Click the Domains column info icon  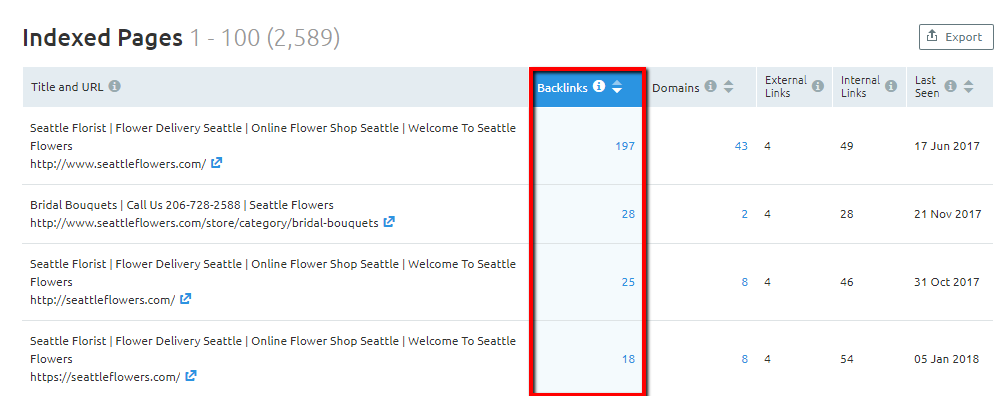[710, 87]
